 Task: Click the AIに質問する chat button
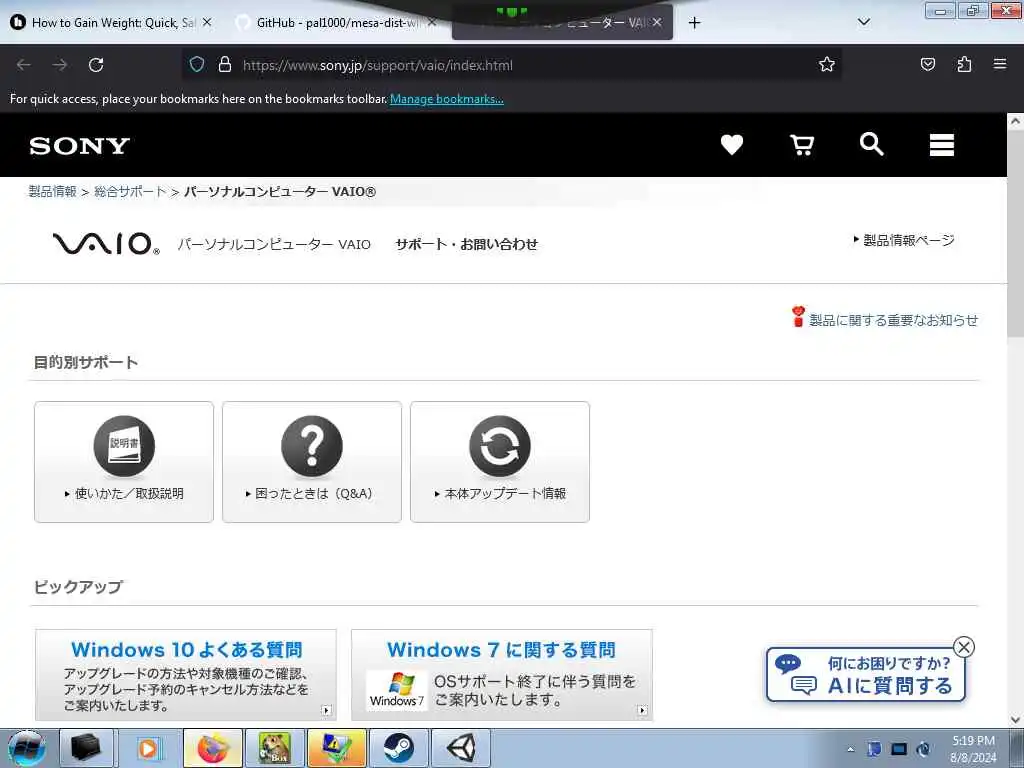[x=865, y=675]
